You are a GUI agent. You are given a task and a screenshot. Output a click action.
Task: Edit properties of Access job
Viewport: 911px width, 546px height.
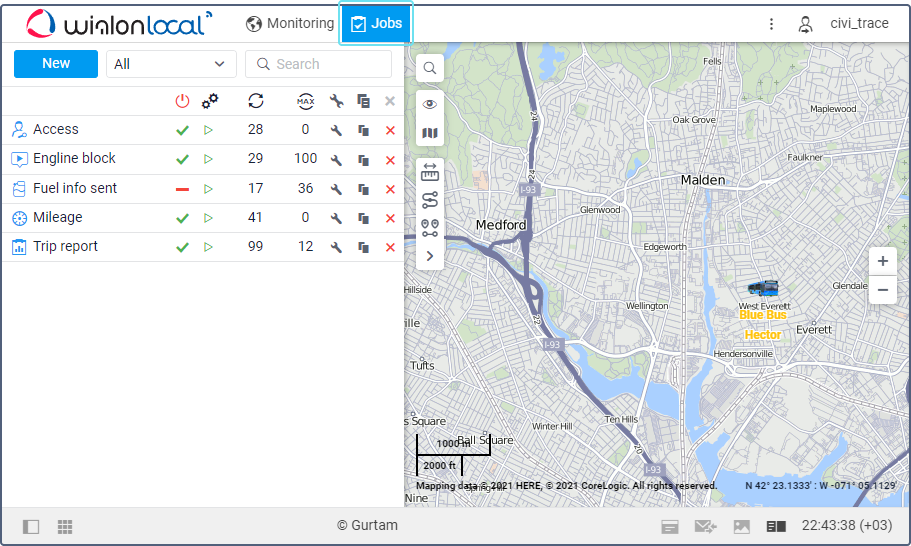click(336, 130)
